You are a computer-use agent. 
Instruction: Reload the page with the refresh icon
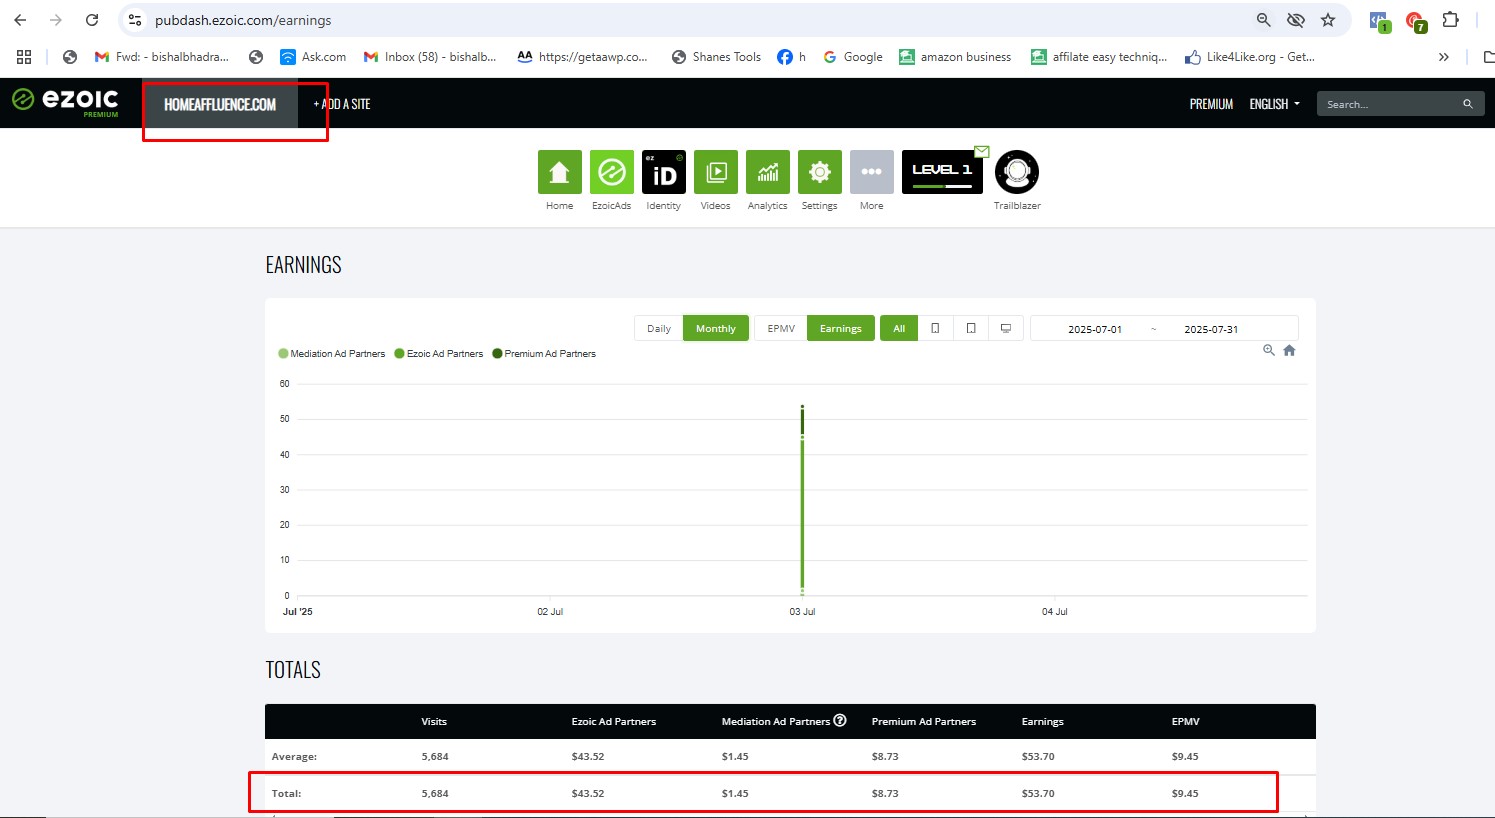(92, 20)
